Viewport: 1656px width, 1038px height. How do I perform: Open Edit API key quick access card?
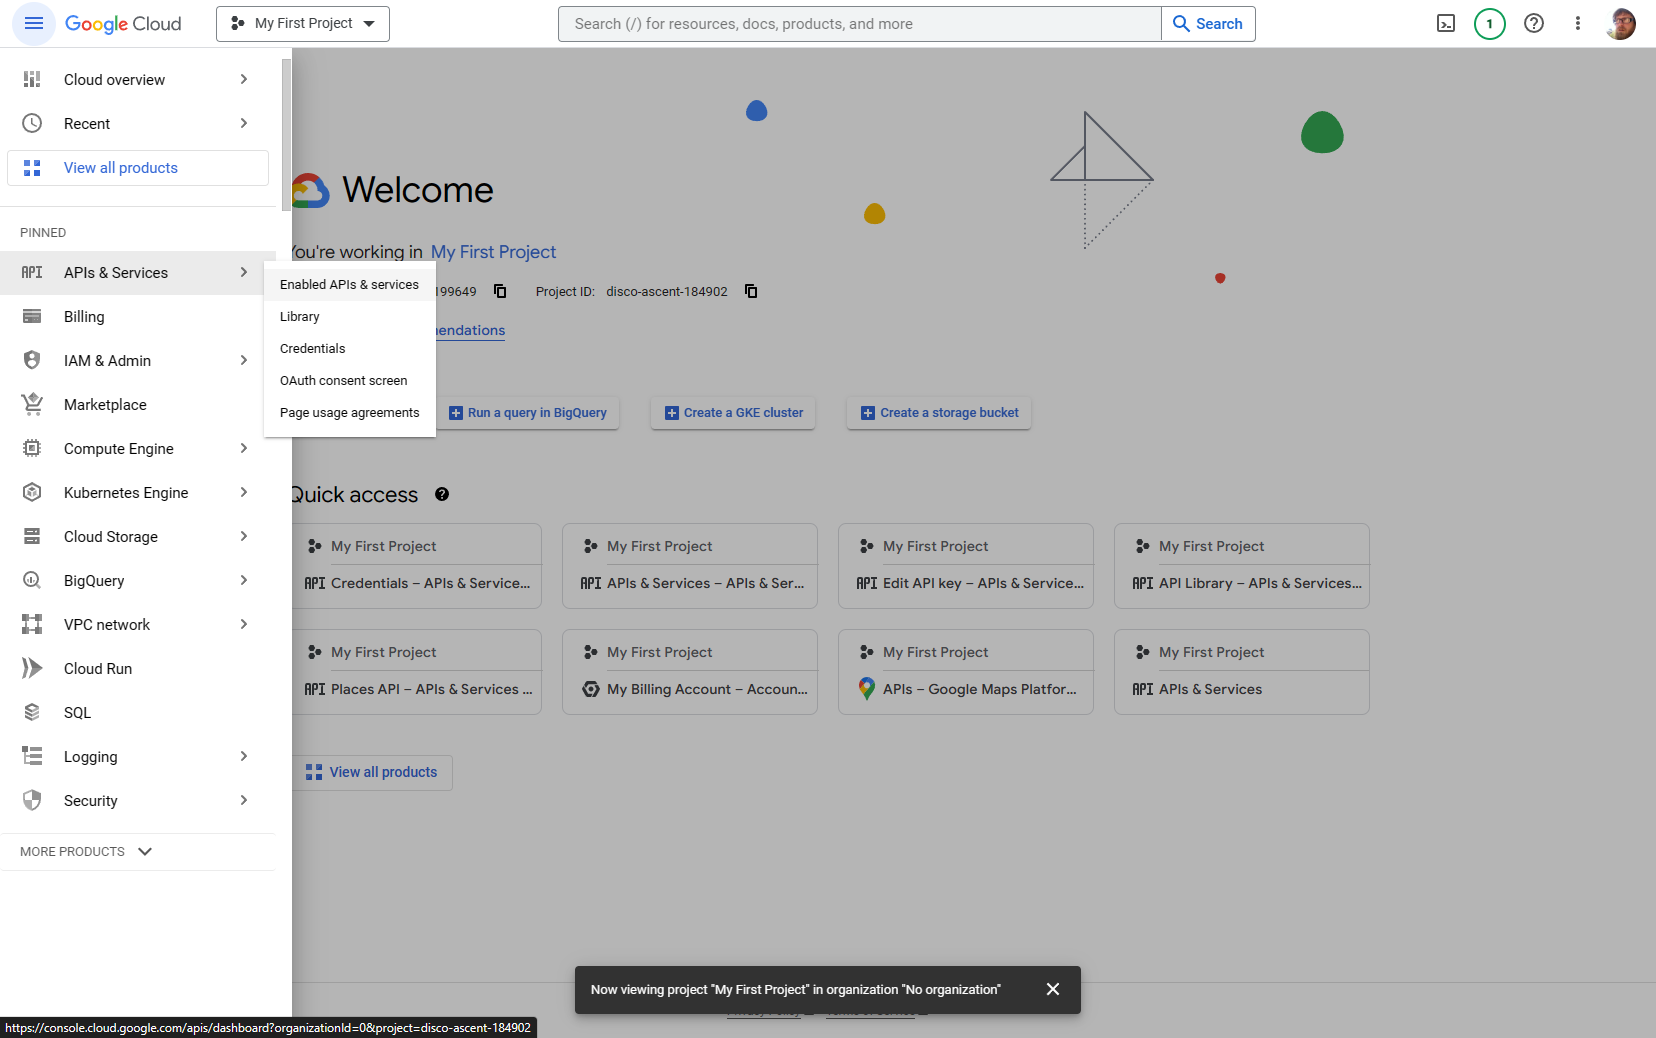(966, 566)
